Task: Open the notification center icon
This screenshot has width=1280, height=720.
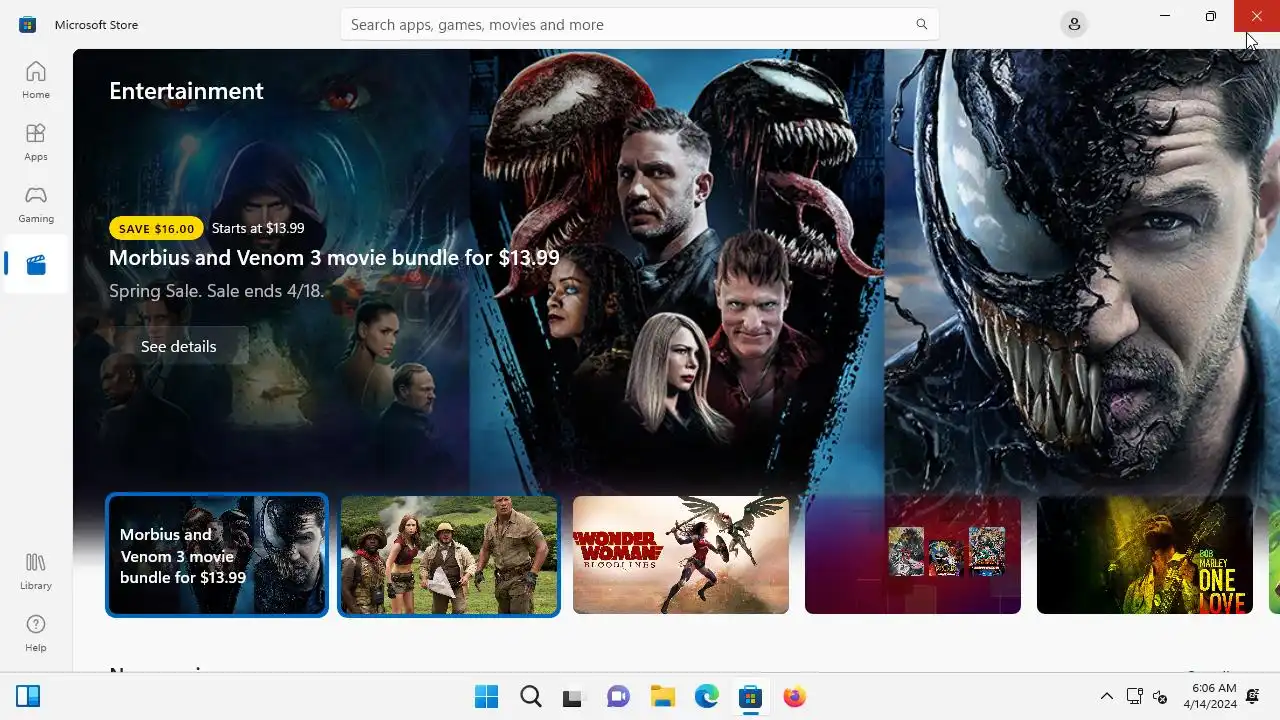Action: (1253, 697)
